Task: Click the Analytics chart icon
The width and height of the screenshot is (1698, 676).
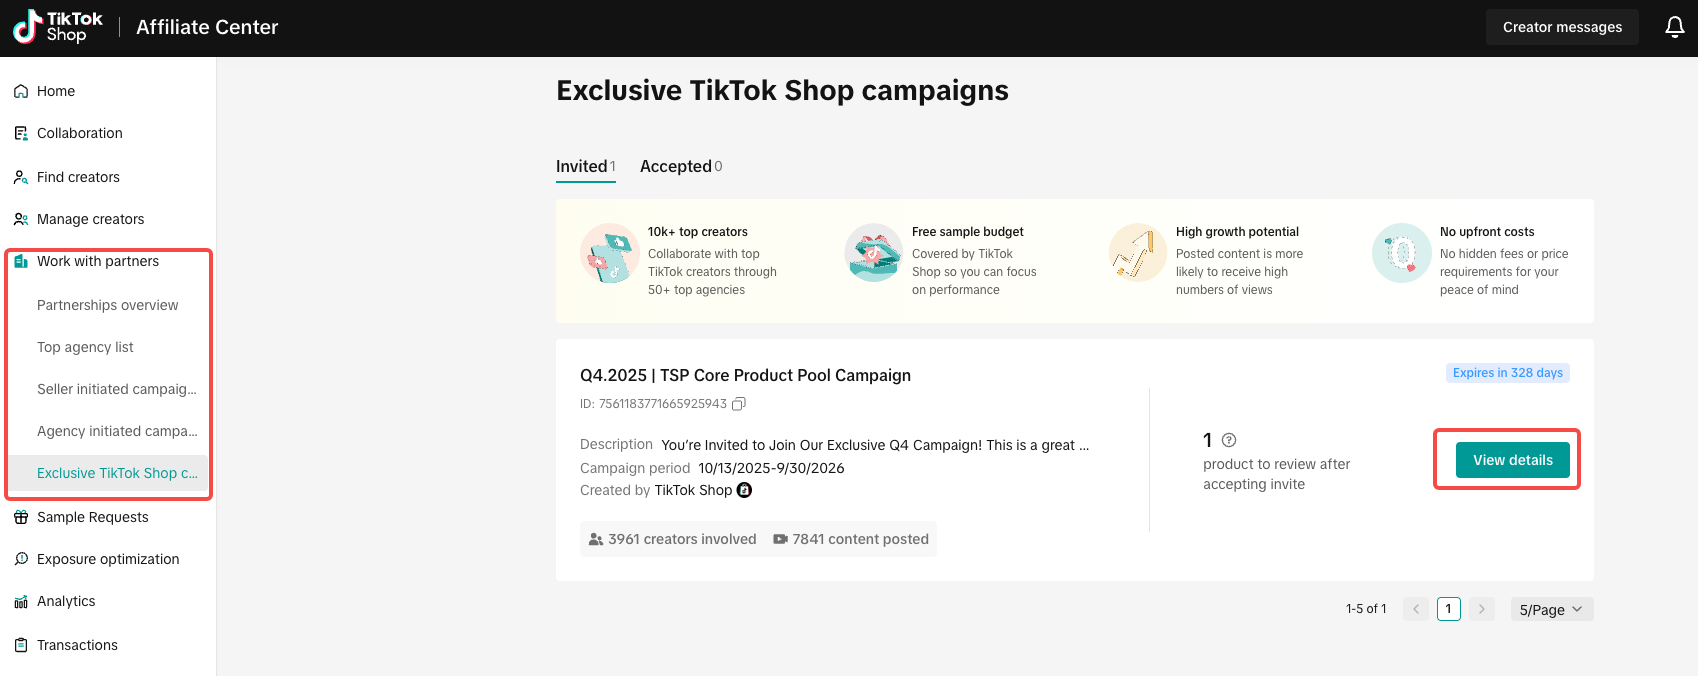Action: pyautogui.click(x=21, y=601)
